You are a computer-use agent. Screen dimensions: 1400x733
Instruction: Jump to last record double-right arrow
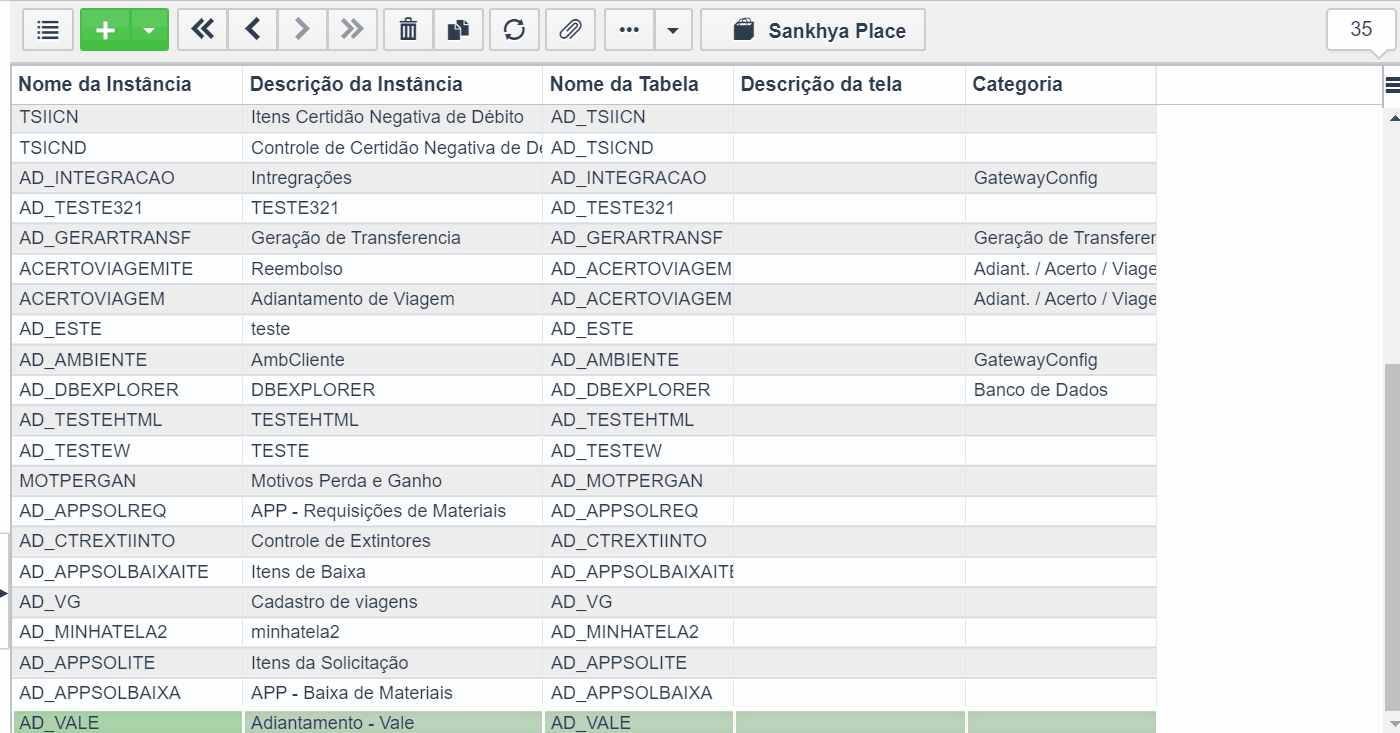(352, 30)
